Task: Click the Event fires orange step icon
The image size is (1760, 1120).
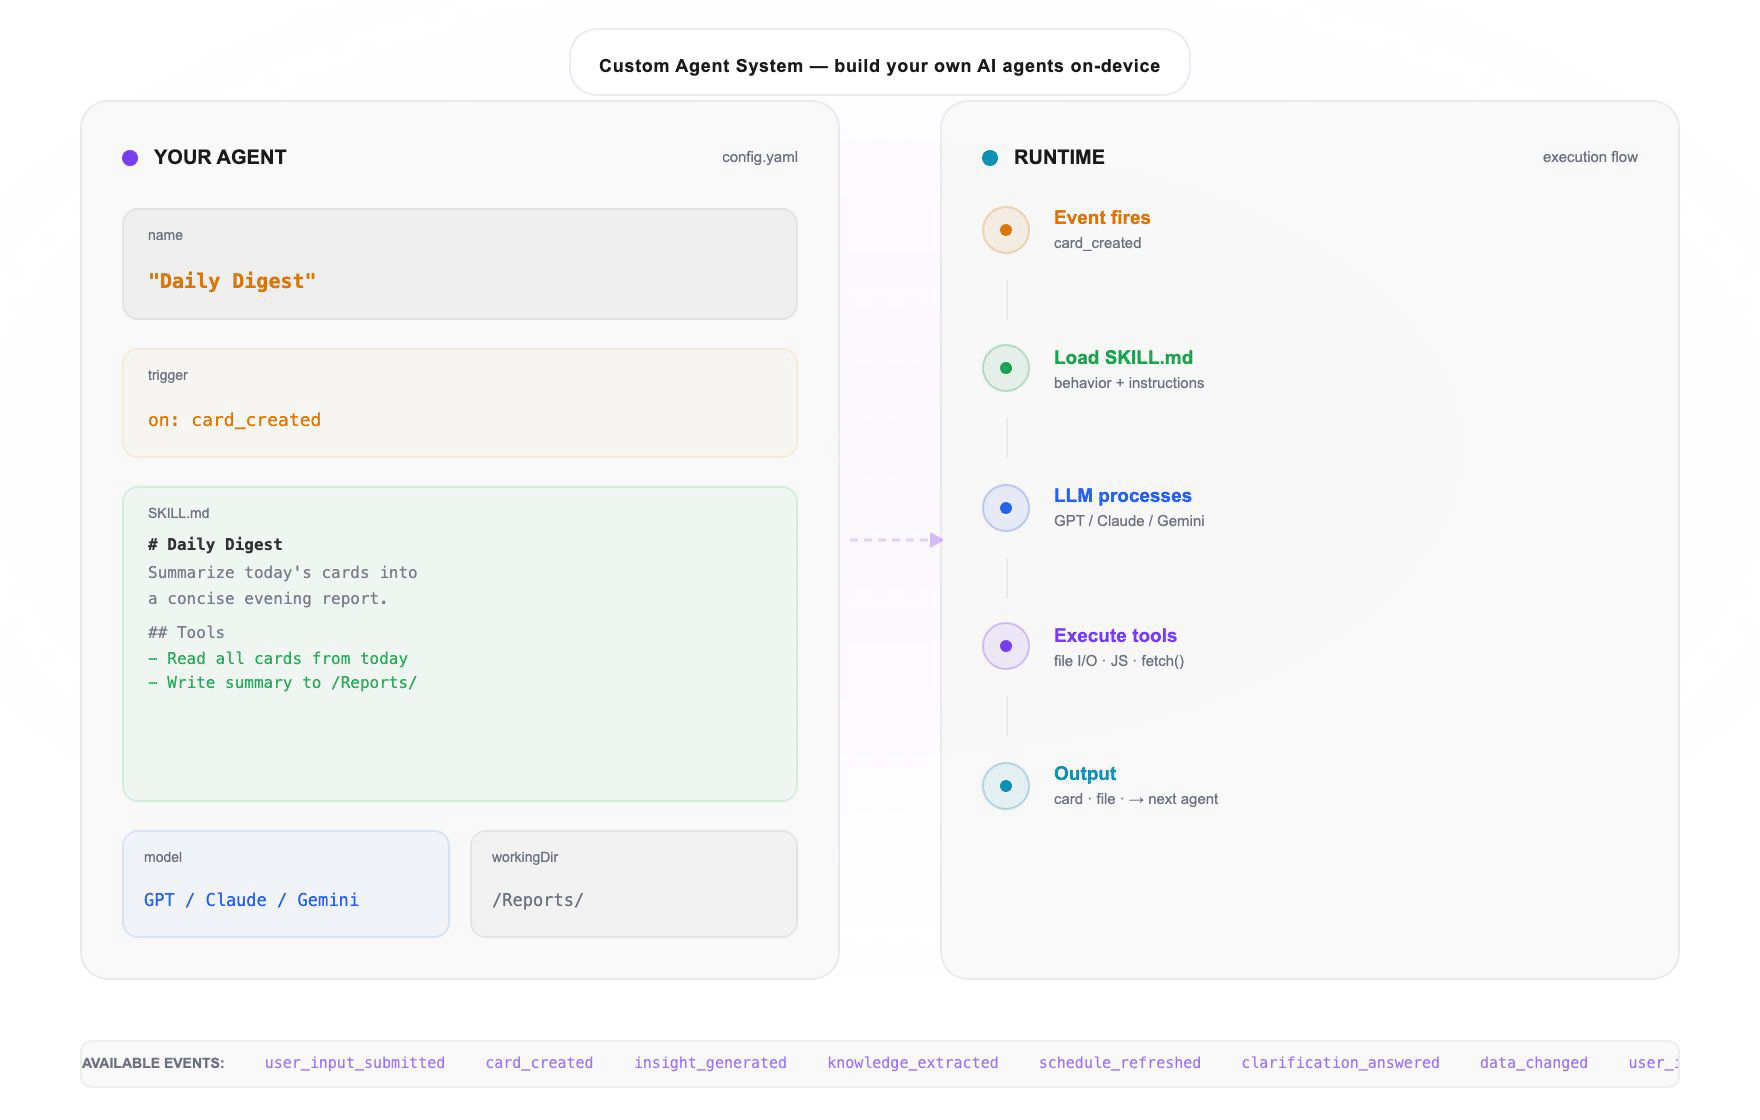Action: [1006, 230]
